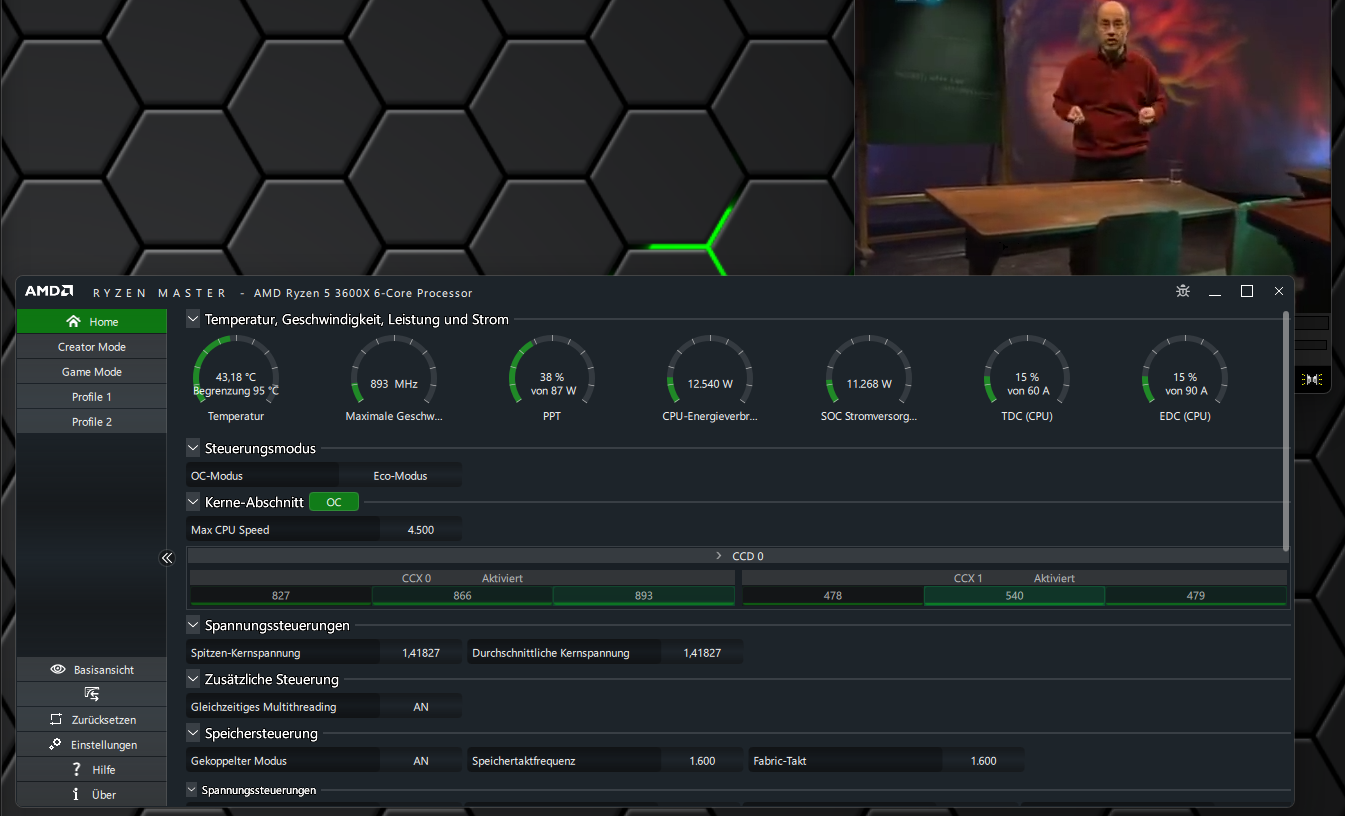Open Einstellungen in sidebar

92,744
